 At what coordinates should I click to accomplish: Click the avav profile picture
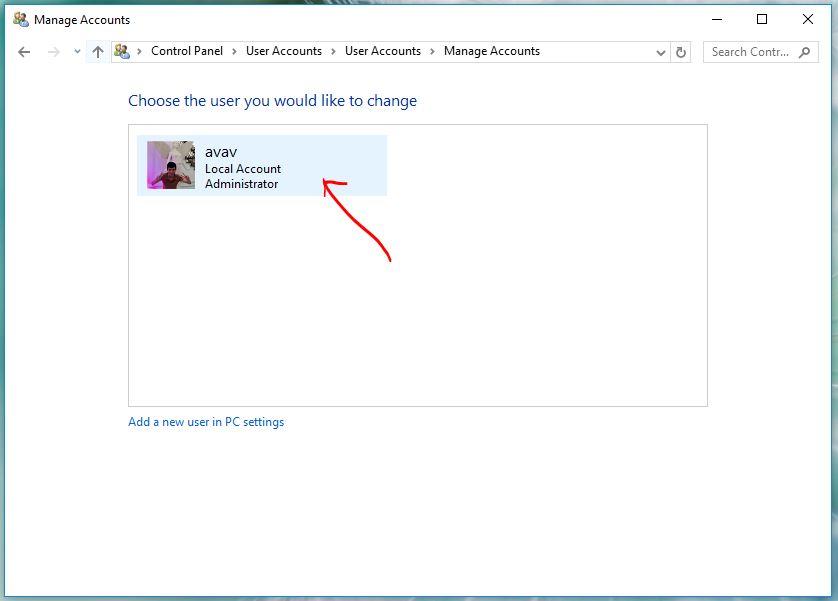[x=171, y=165]
